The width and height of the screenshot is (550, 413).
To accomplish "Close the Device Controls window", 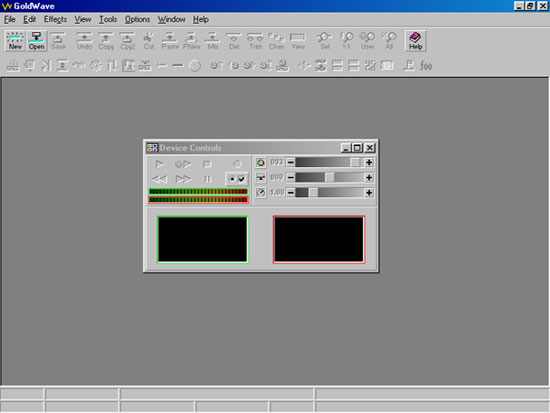I will pyautogui.click(x=370, y=148).
